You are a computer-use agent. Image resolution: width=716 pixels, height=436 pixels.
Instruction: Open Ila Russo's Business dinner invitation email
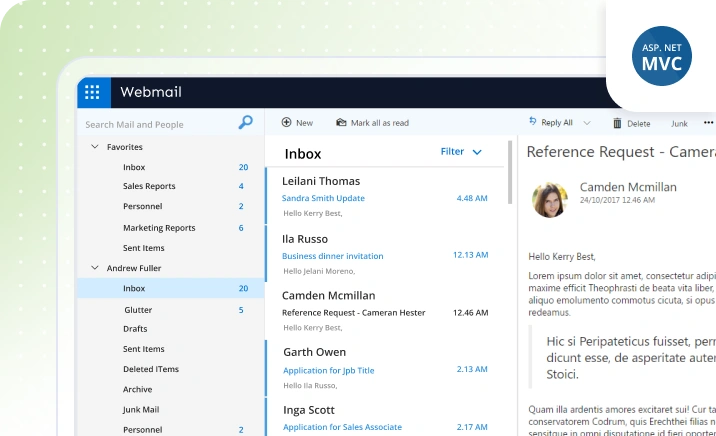(x=384, y=254)
